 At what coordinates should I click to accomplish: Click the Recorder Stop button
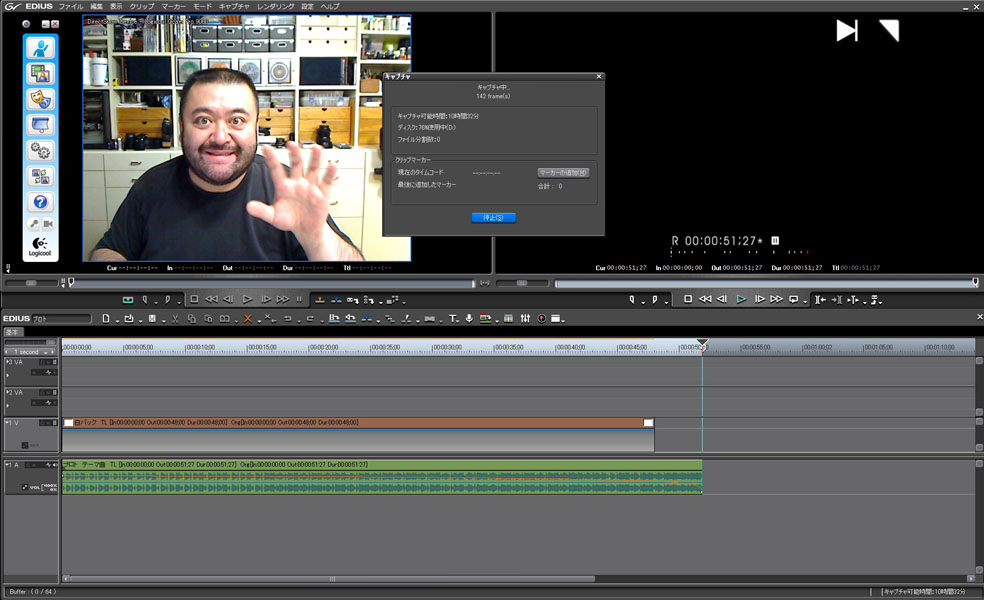point(688,299)
